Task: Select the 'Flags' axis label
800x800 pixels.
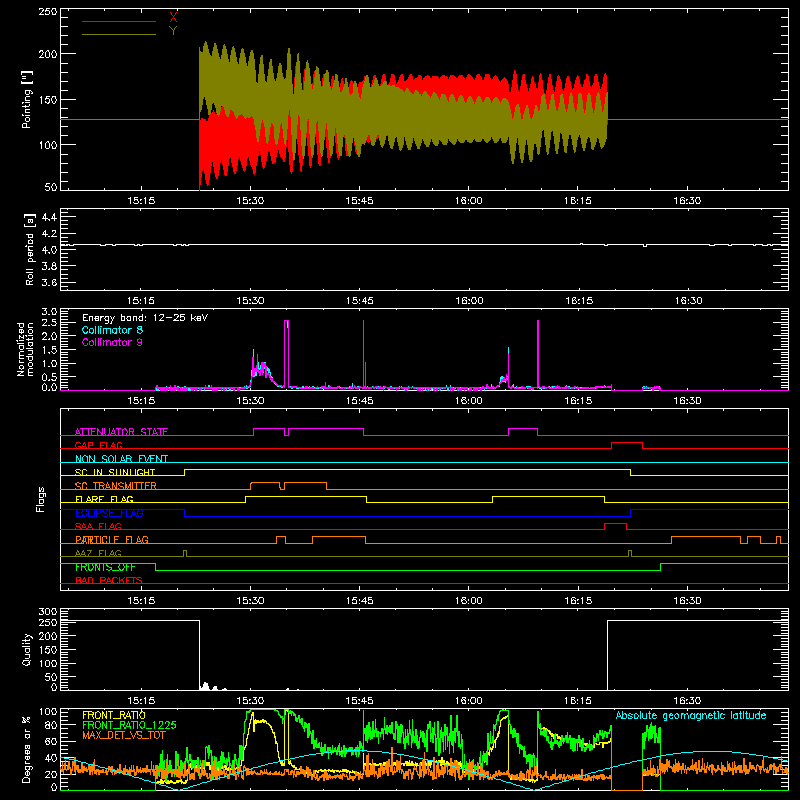Action: click(x=40, y=499)
